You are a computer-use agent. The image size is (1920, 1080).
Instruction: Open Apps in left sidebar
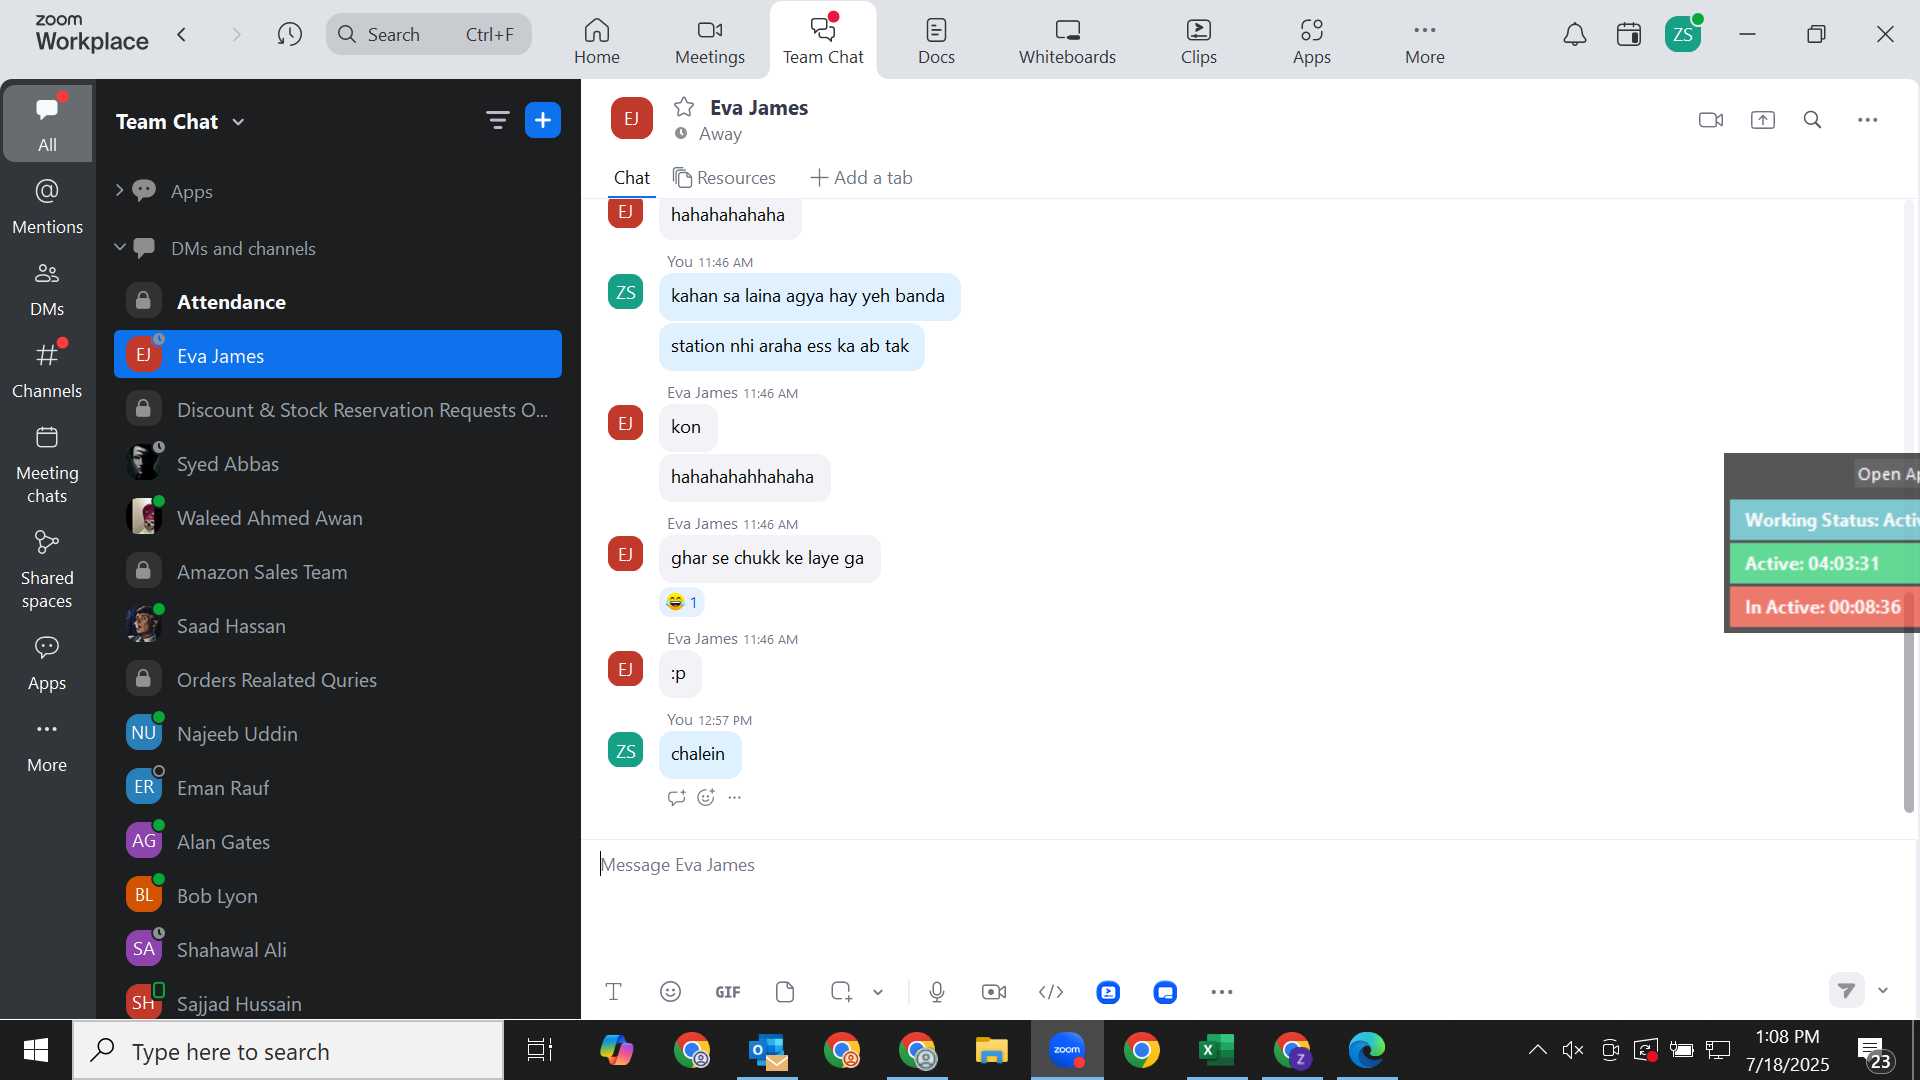[47, 664]
